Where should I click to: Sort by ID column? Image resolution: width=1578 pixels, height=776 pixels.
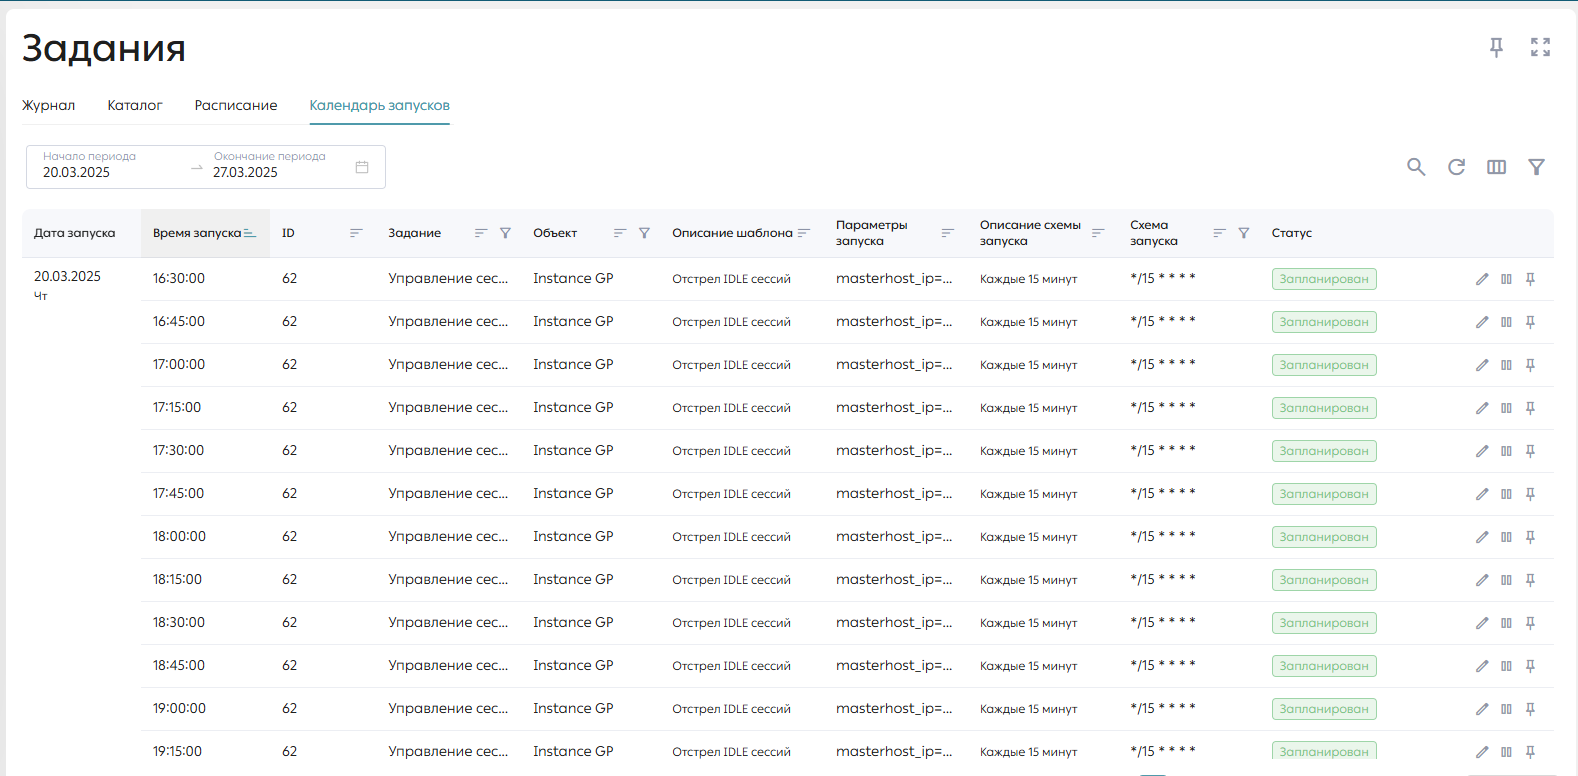(x=356, y=233)
